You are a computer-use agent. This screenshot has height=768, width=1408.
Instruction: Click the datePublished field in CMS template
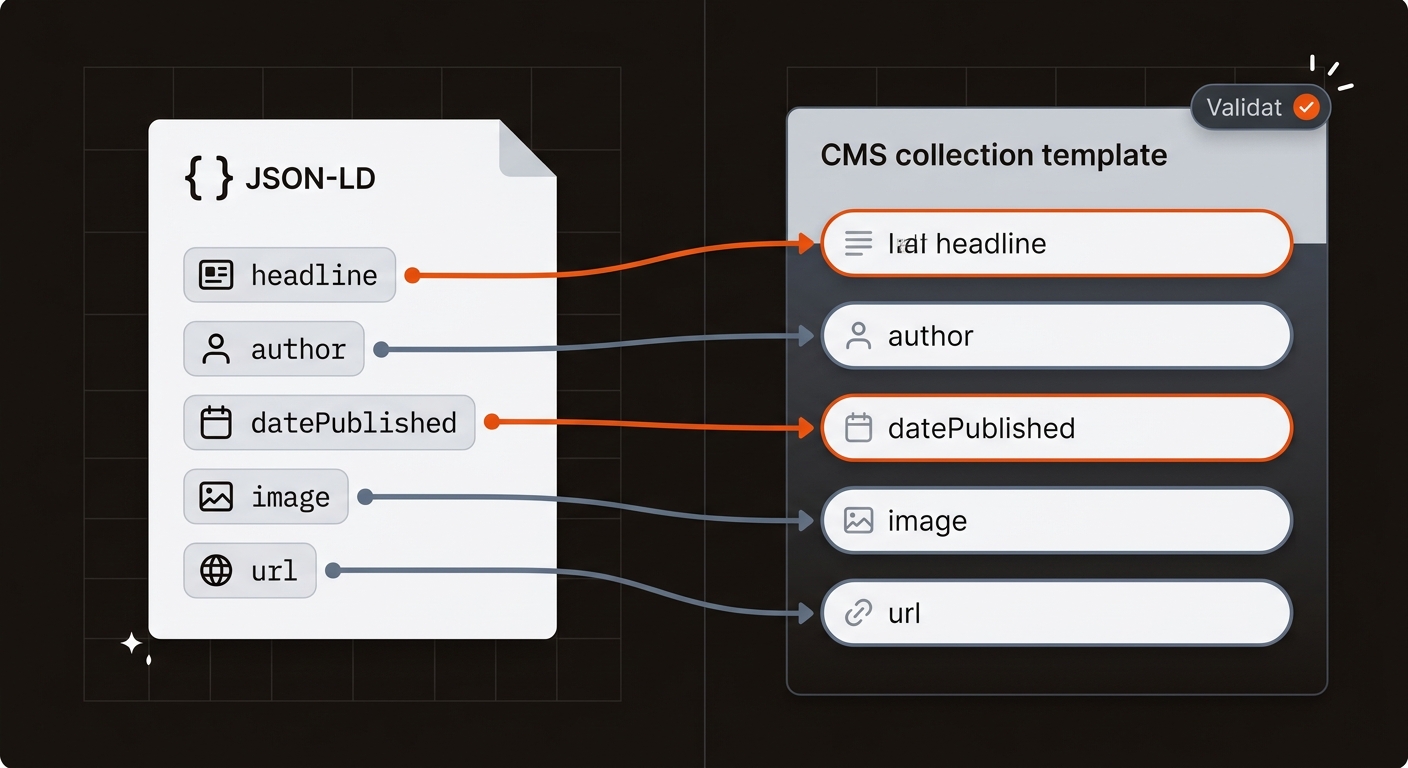point(1057,428)
